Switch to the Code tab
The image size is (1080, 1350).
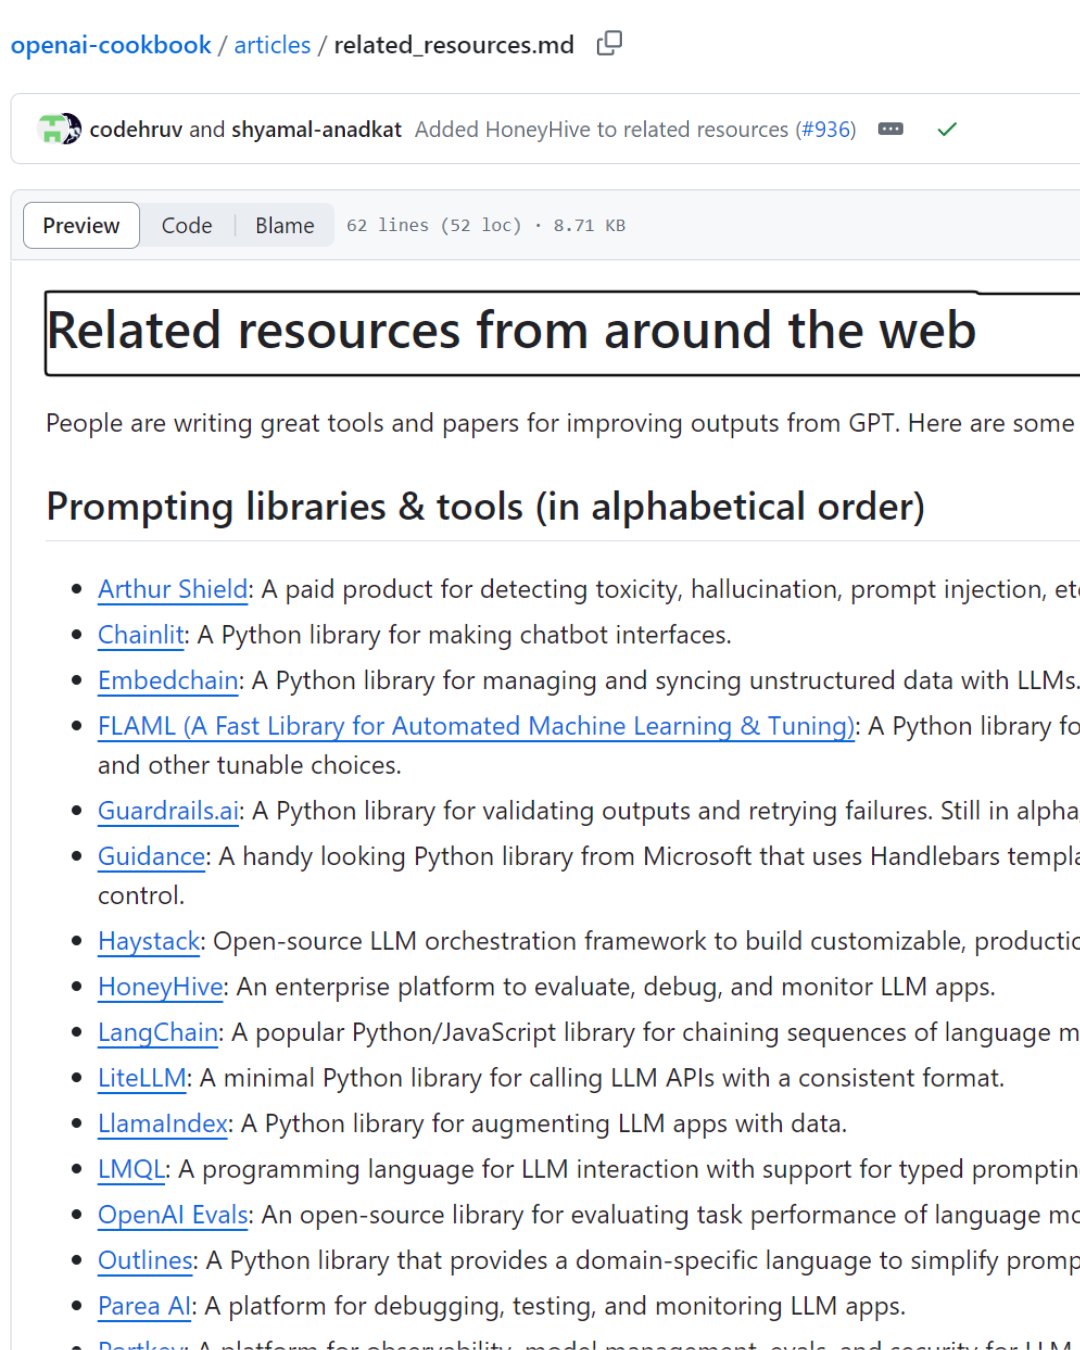(x=187, y=225)
